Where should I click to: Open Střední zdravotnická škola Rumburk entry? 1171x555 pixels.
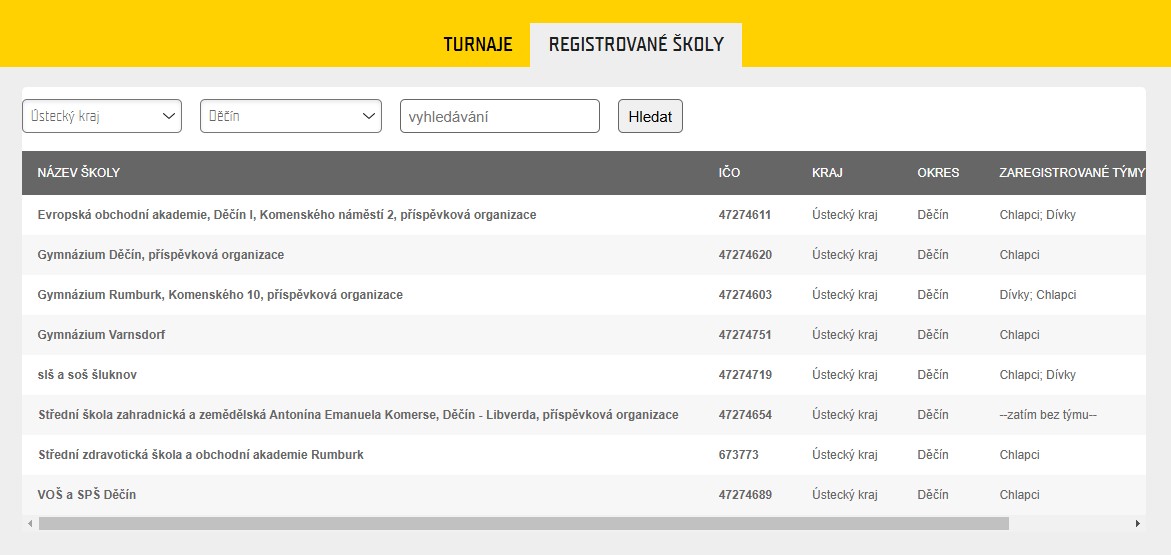pyautogui.click(x=584, y=455)
